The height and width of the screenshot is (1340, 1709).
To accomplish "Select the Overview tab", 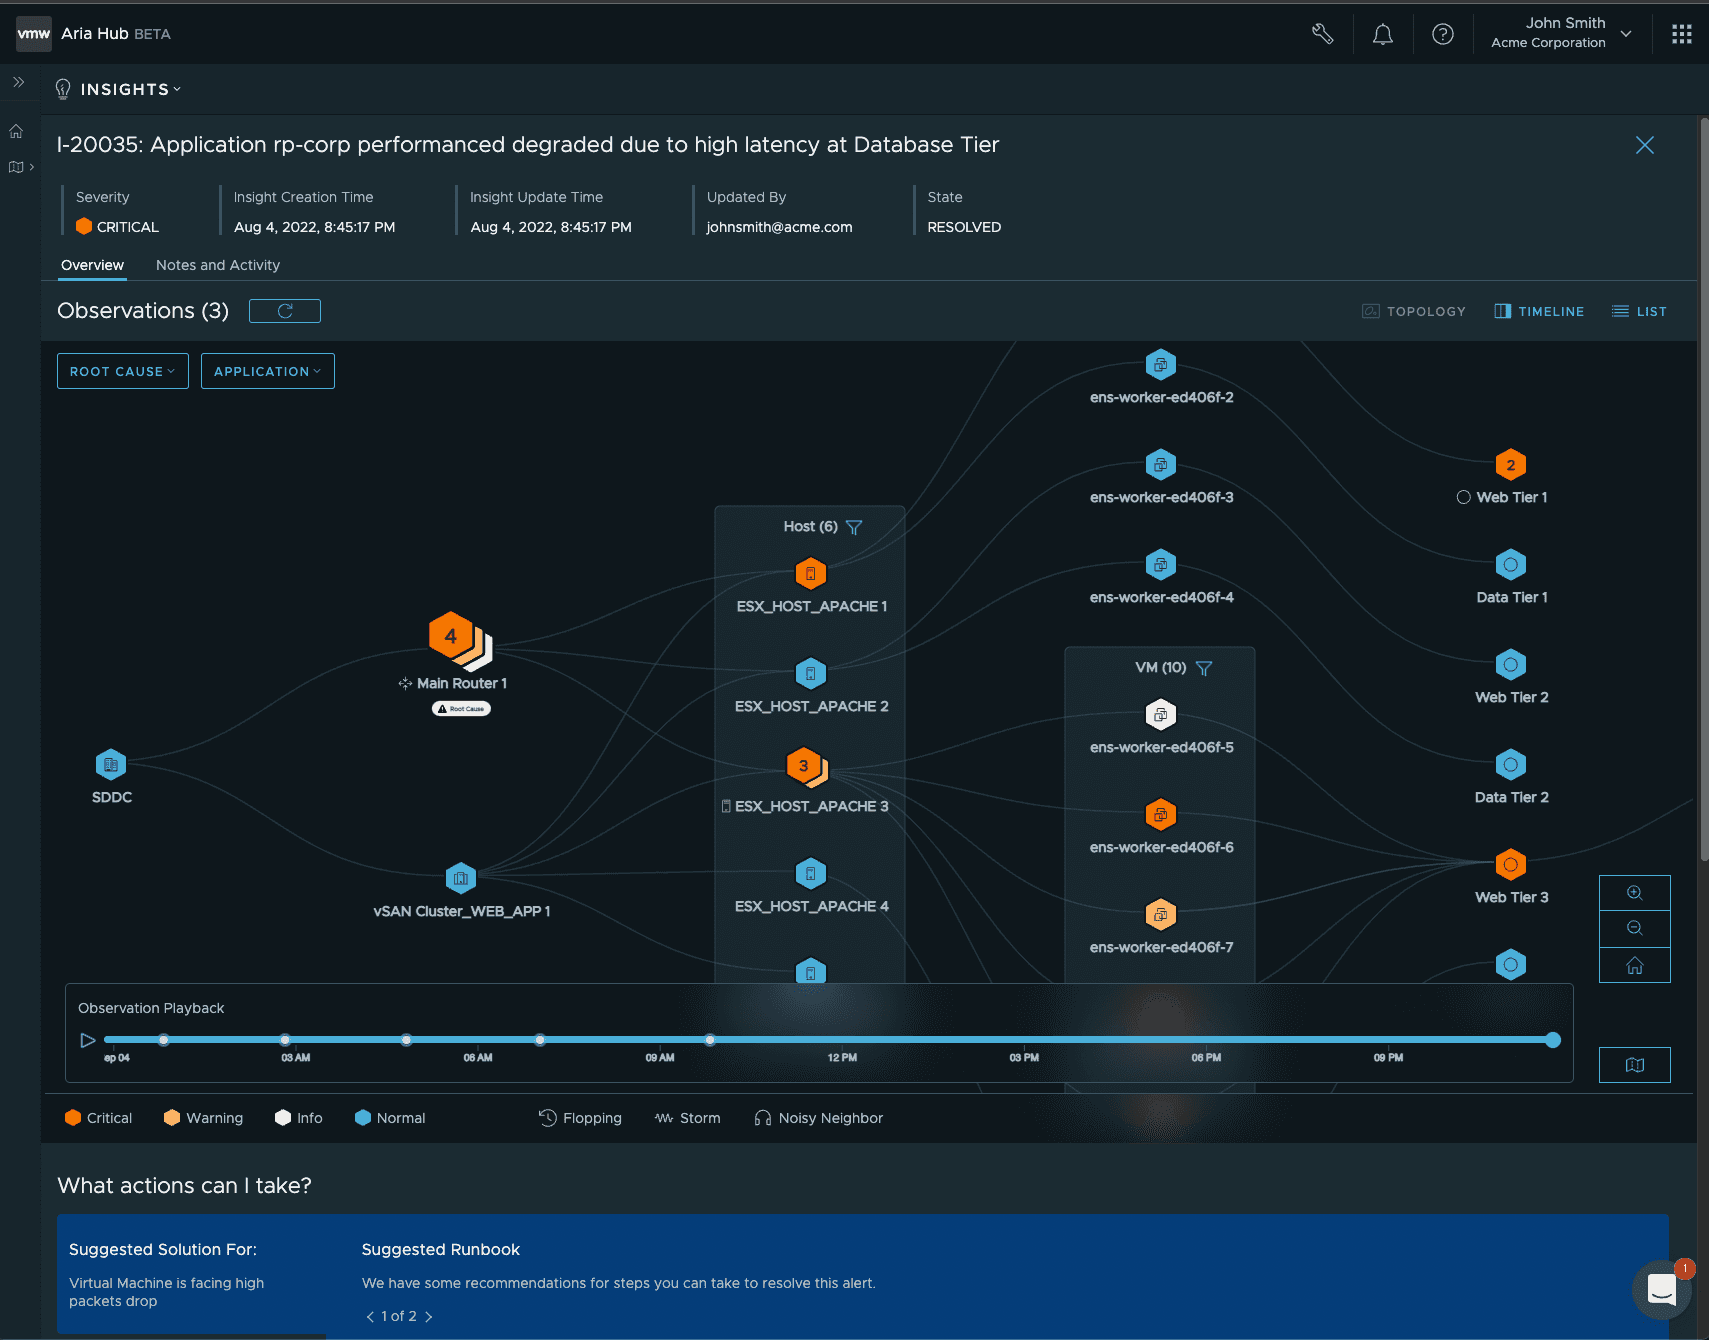I will [92, 265].
